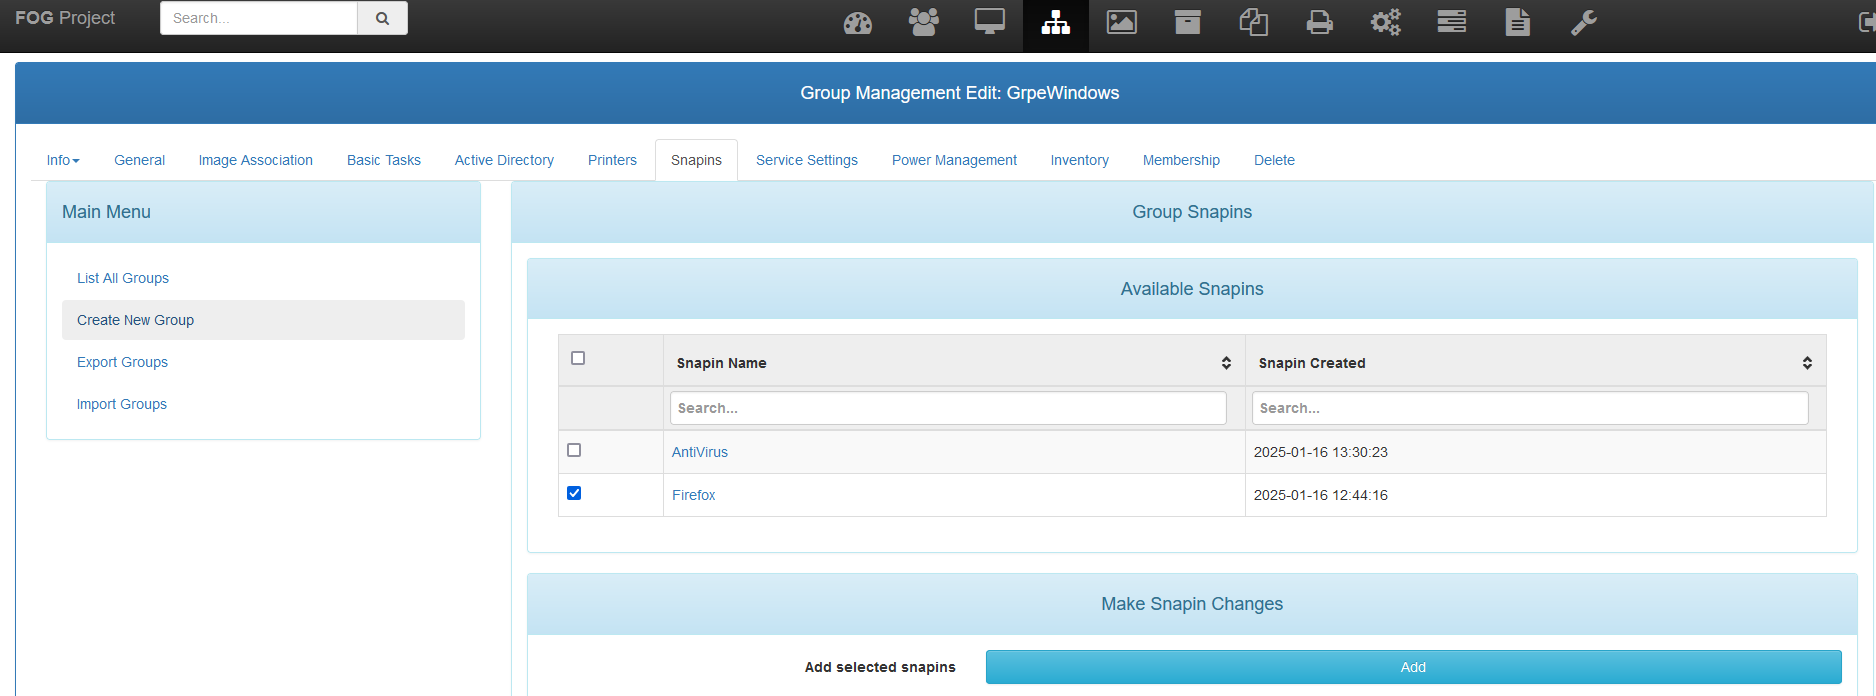The image size is (1876, 696).
Task: Sort by Snapin Created column arrows
Action: click(1807, 363)
